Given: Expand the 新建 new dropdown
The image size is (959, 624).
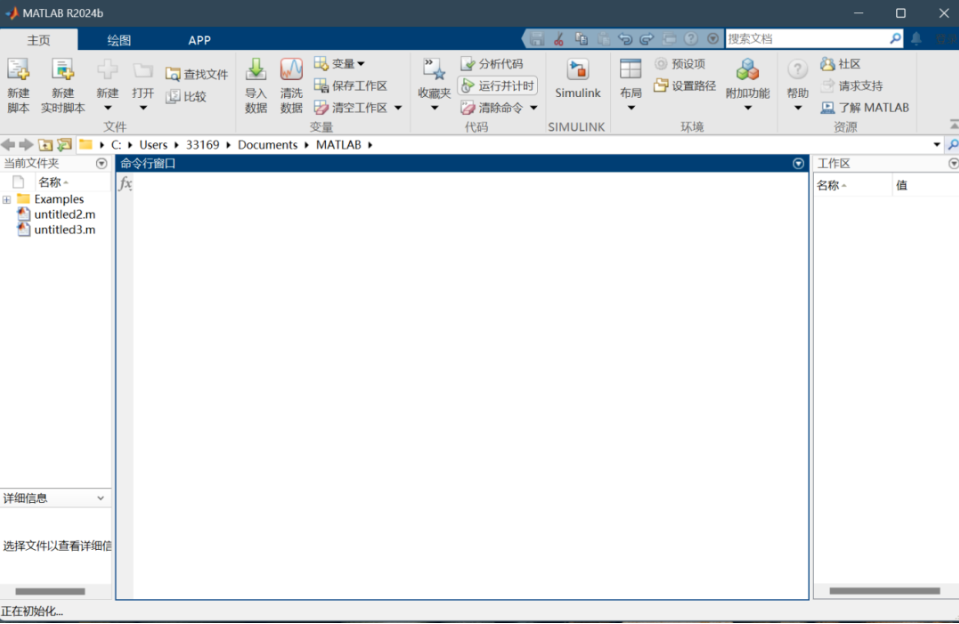Looking at the screenshot, I should point(108,108).
